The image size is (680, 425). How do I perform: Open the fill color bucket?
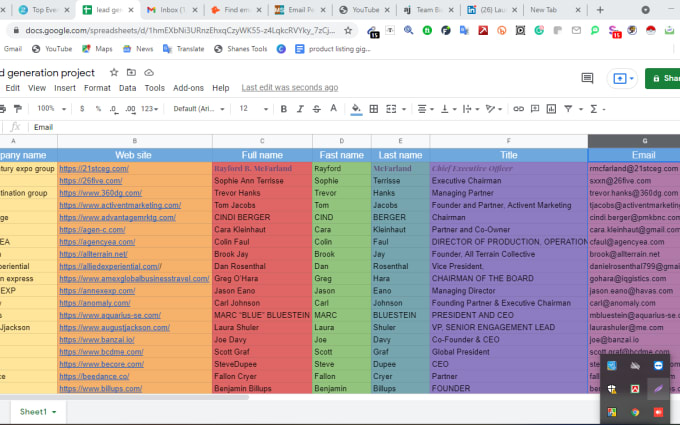click(356, 109)
